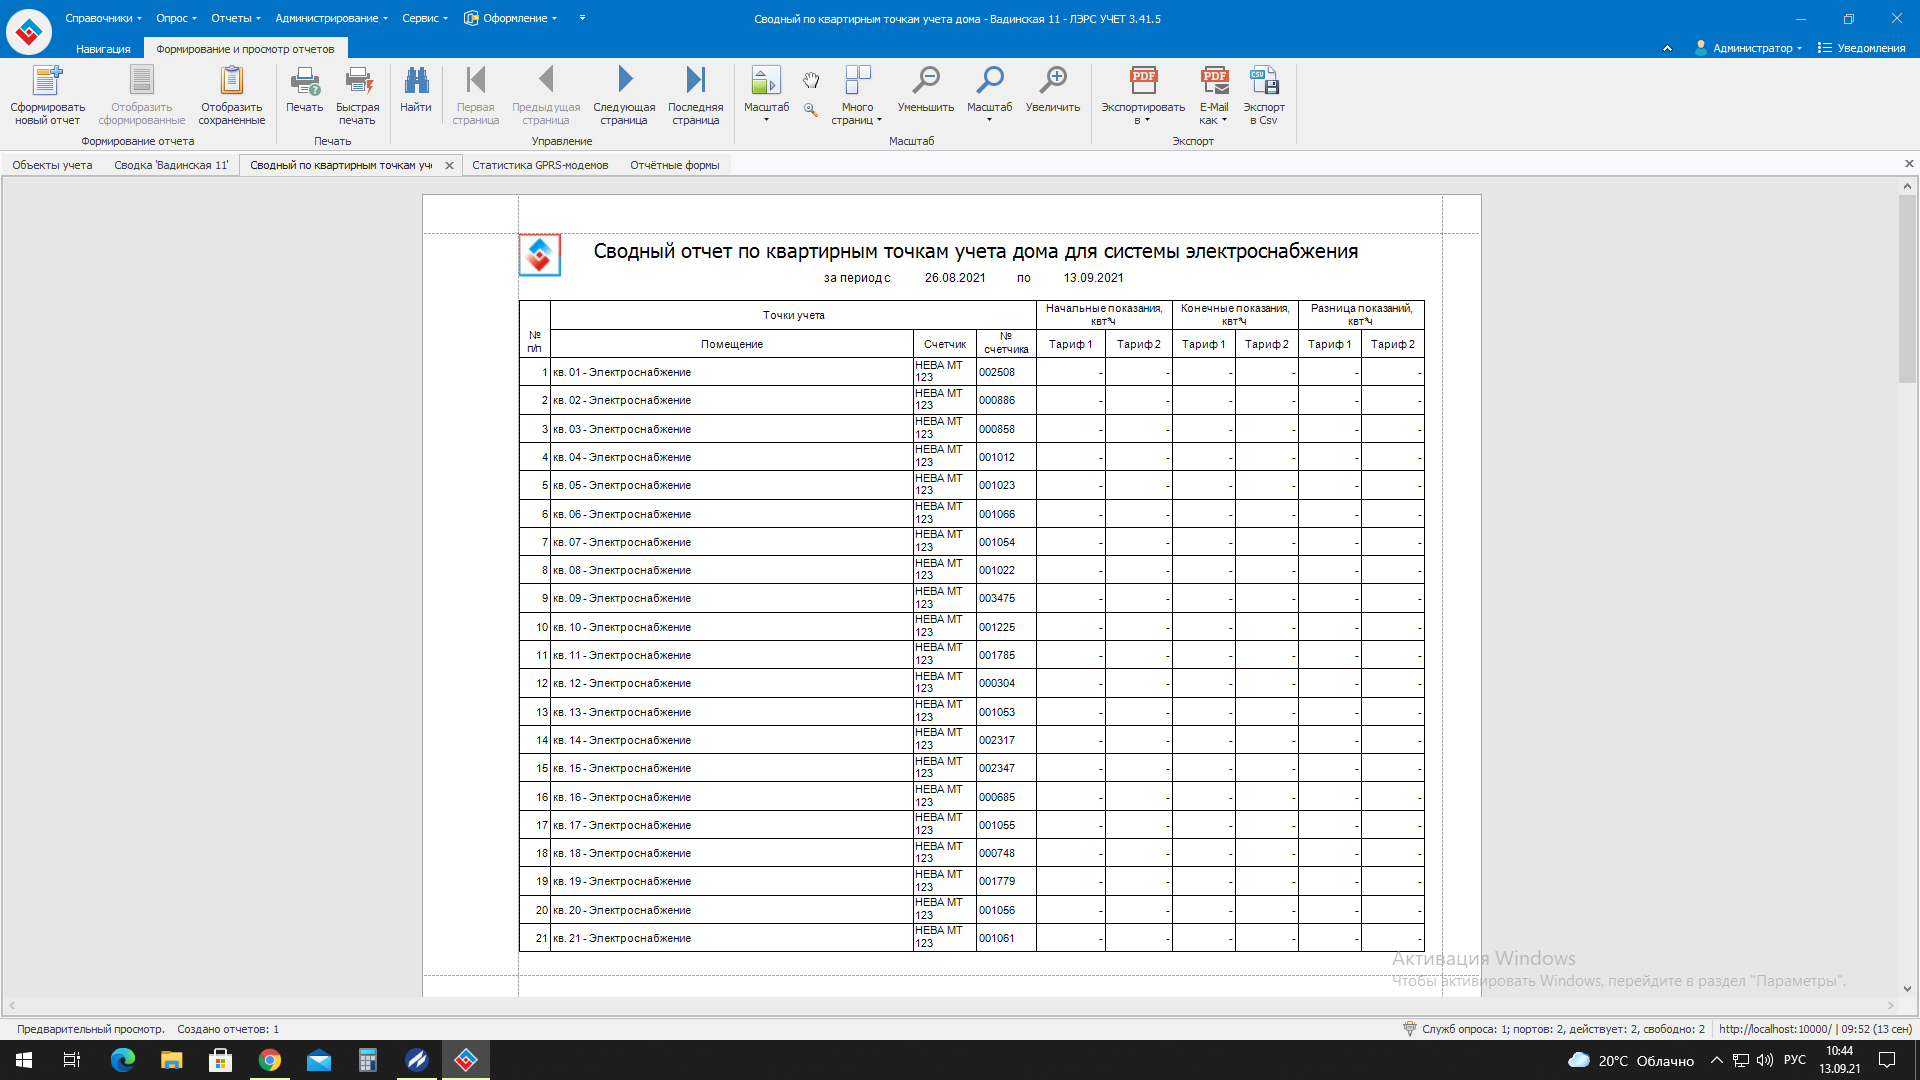The height and width of the screenshot is (1080, 1920).
Task: Open the Mail app from taskbar
Action: pos(318,1060)
